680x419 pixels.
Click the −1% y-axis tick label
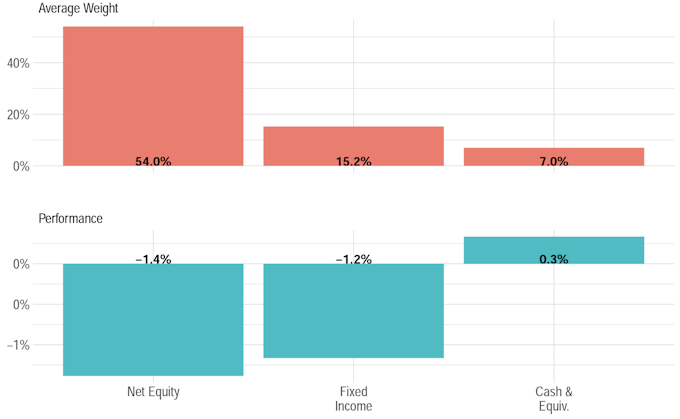(18, 346)
